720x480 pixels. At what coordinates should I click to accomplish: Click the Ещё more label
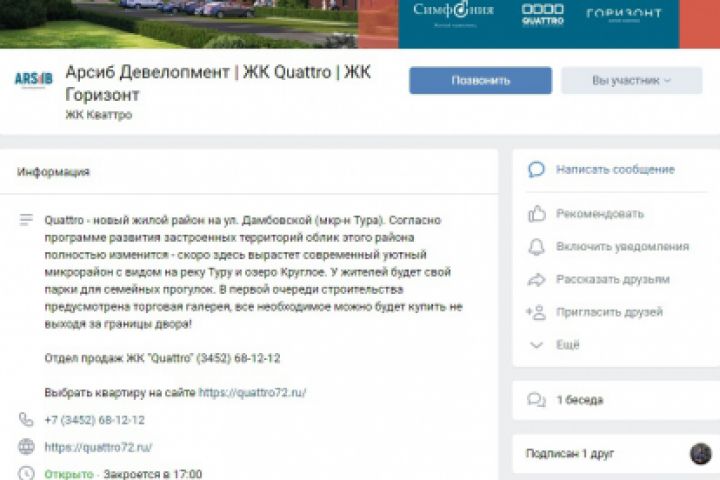pos(568,345)
